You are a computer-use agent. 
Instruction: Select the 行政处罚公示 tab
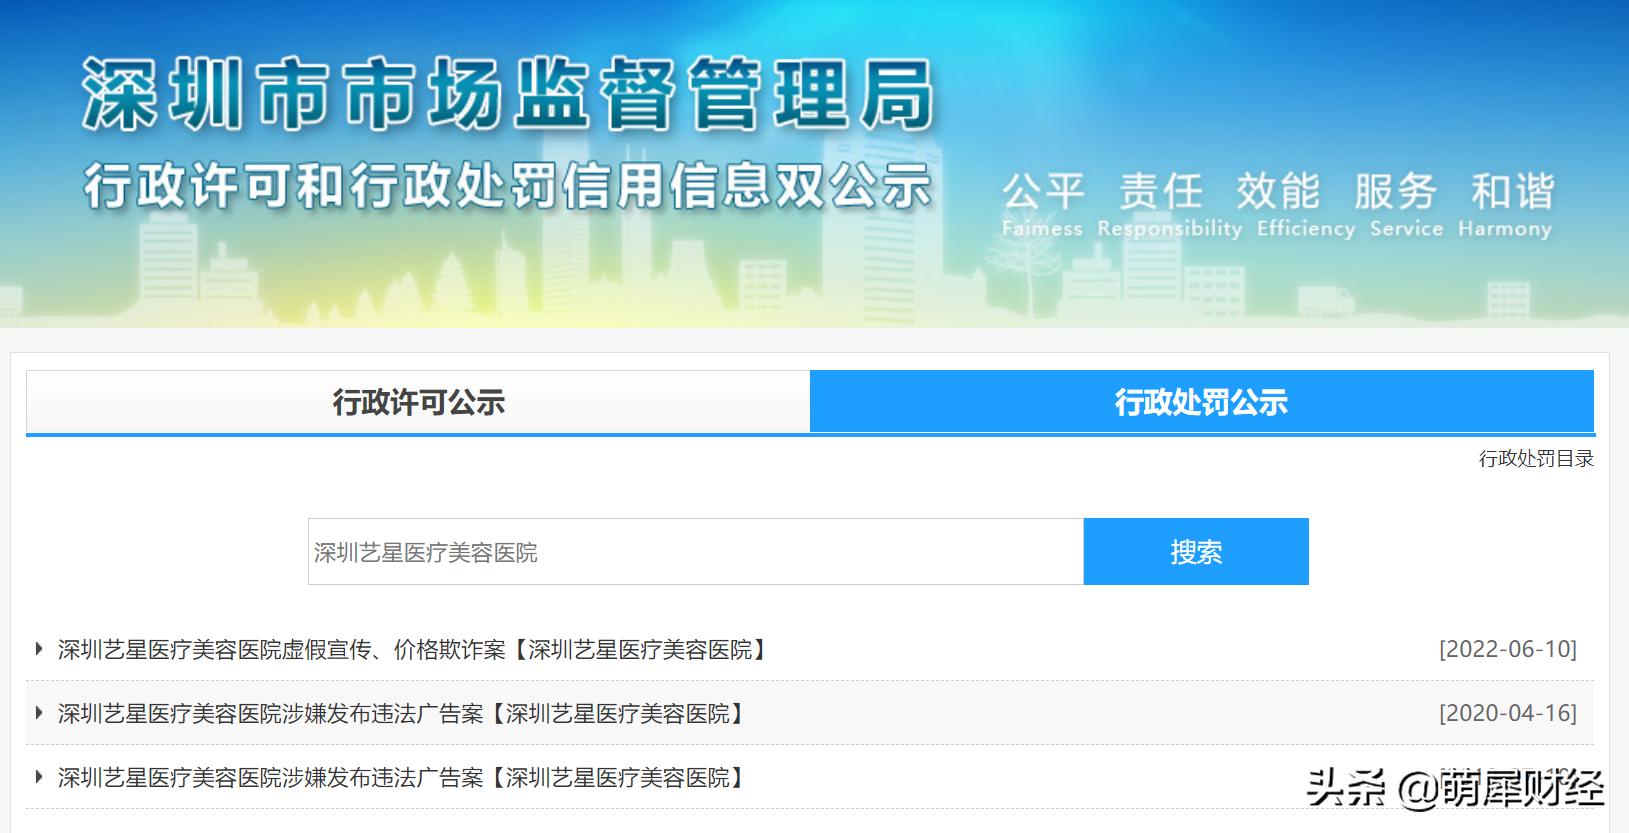coord(1201,402)
